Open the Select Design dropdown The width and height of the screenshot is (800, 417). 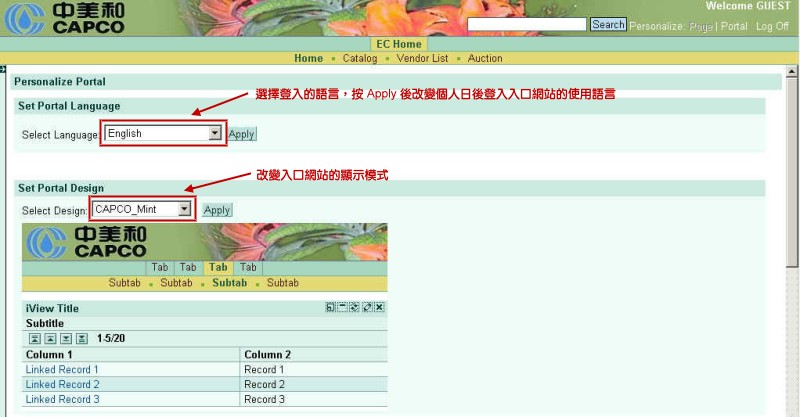pyautogui.click(x=183, y=210)
